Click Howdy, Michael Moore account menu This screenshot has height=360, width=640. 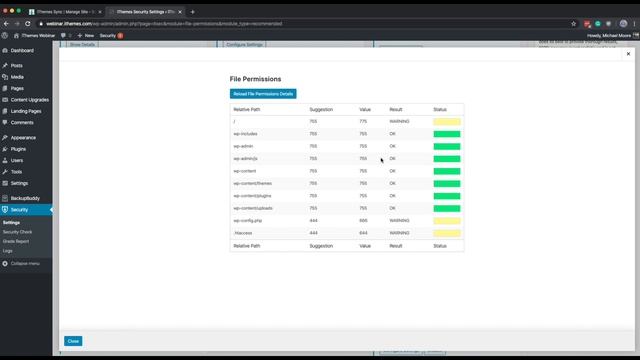(x=612, y=36)
